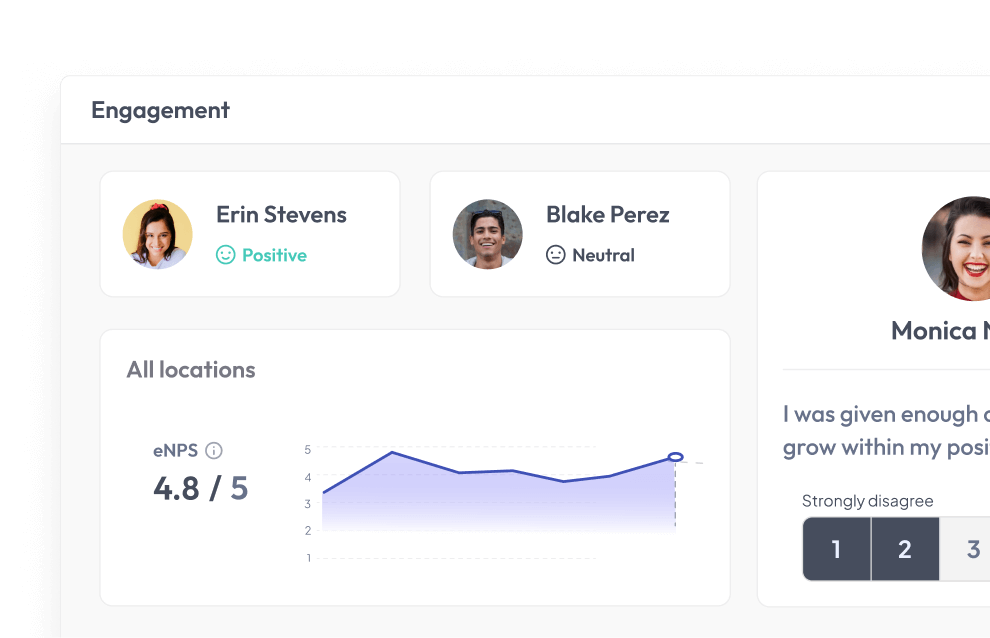Click the Engagement panel header
The width and height of the screenshot is (990, 638).
coord(160,110)
